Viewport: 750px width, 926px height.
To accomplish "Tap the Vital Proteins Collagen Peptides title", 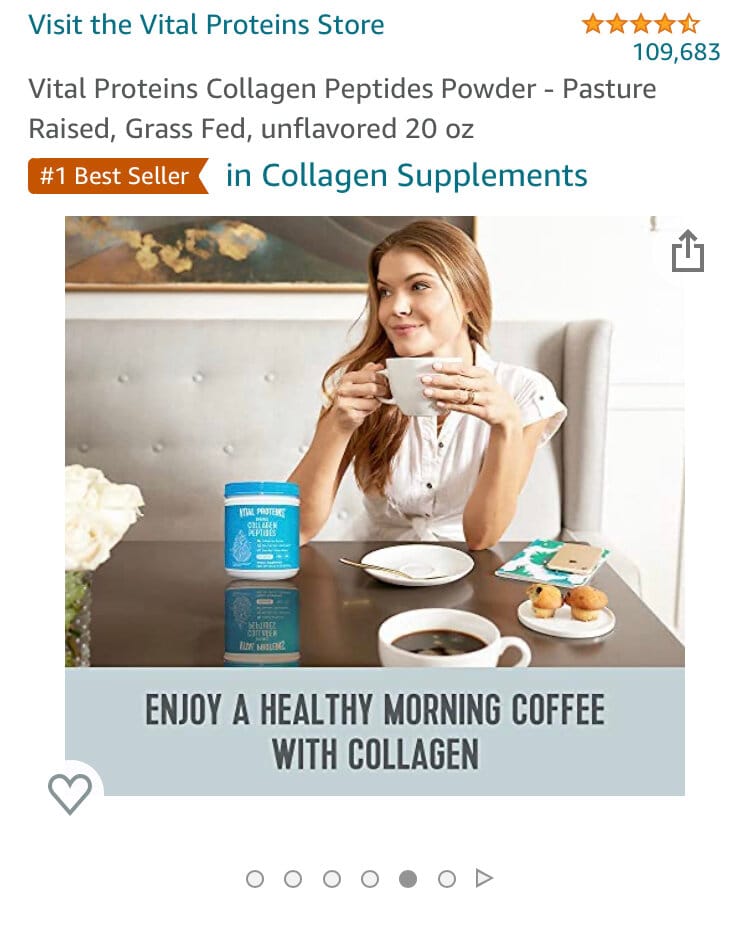I will [x=343, y=109].
